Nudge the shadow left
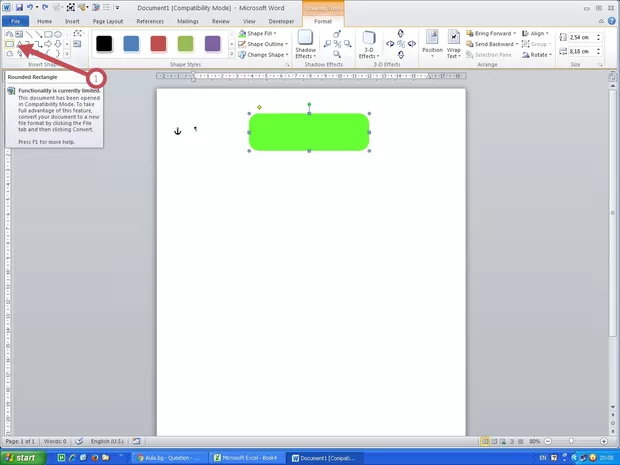Screen dimensions: 620x465 pyautogui.click(x=328, y=44)
